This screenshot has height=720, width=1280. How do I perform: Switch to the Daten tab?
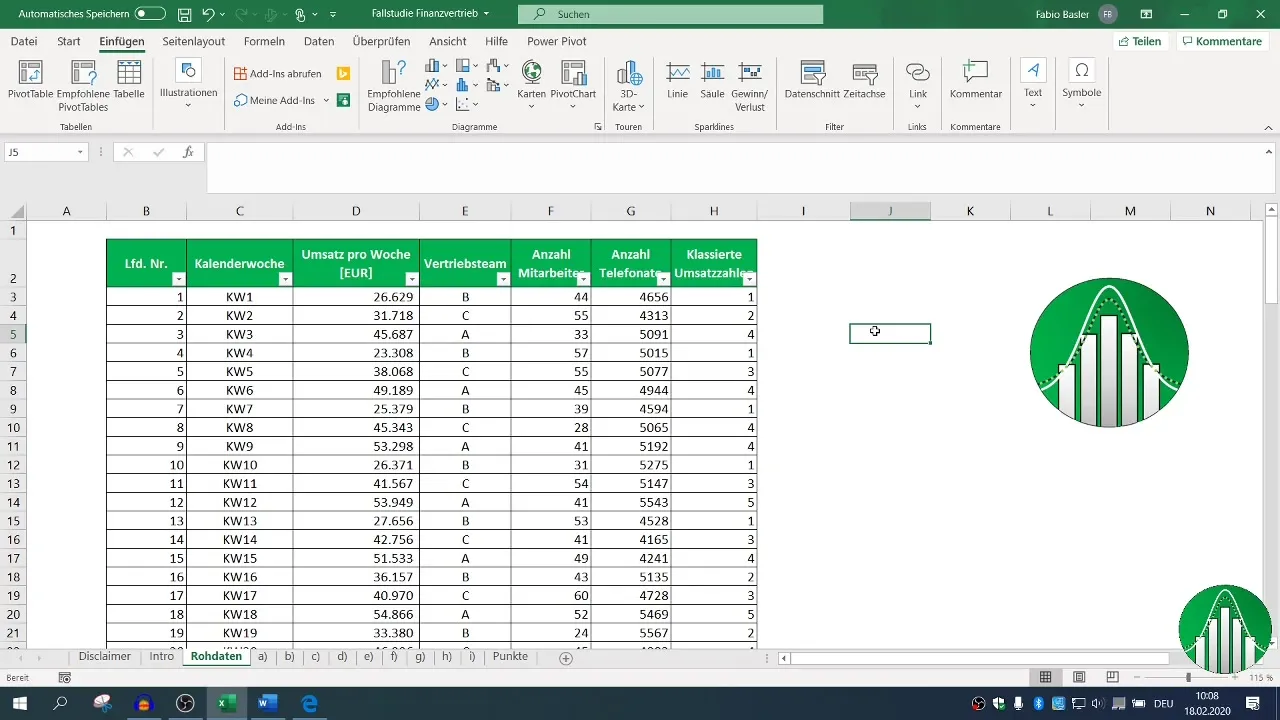pyautogui.click(x=319, y=41)
